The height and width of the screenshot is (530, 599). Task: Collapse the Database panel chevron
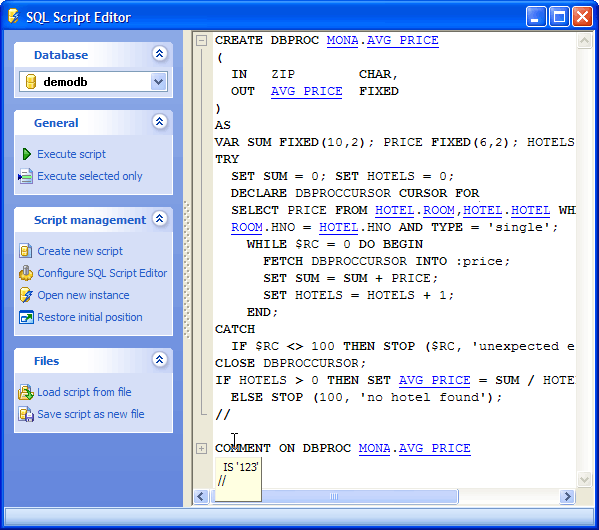click(x=160, y=53)
